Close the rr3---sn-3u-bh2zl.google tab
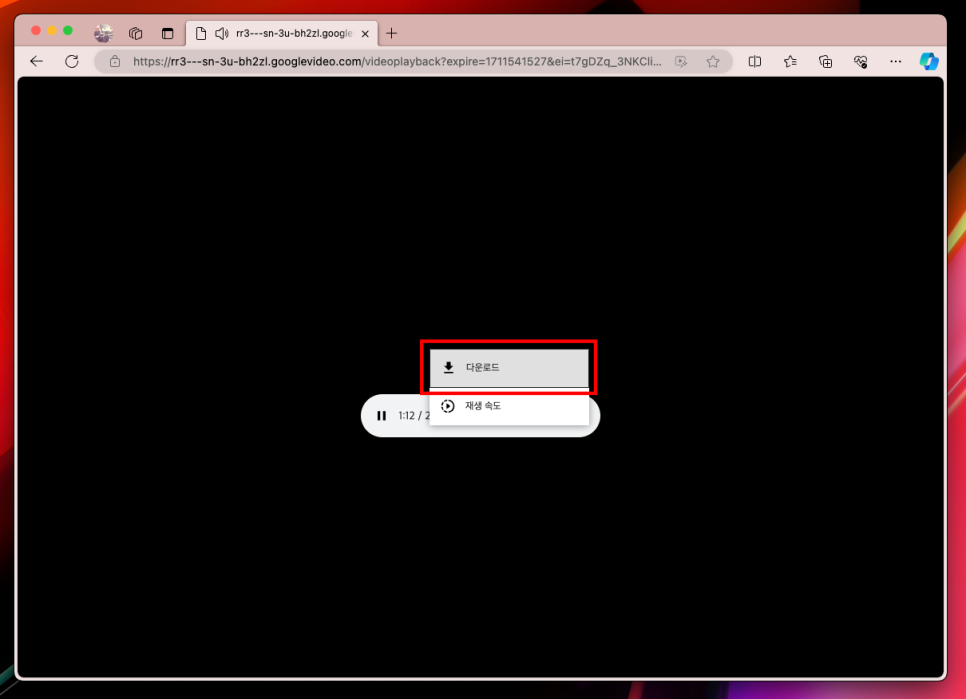The height and width of the screenshot is (699, 966). pyautogui.click(x=365, y=34)
